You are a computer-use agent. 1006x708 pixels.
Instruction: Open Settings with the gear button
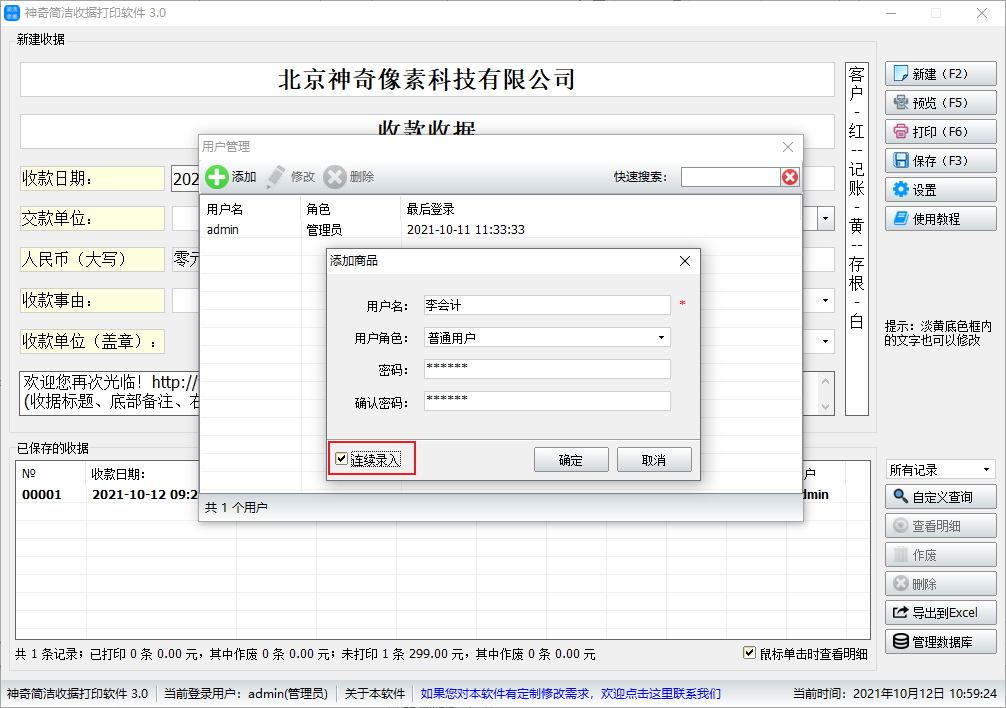[x=940, y=190]
